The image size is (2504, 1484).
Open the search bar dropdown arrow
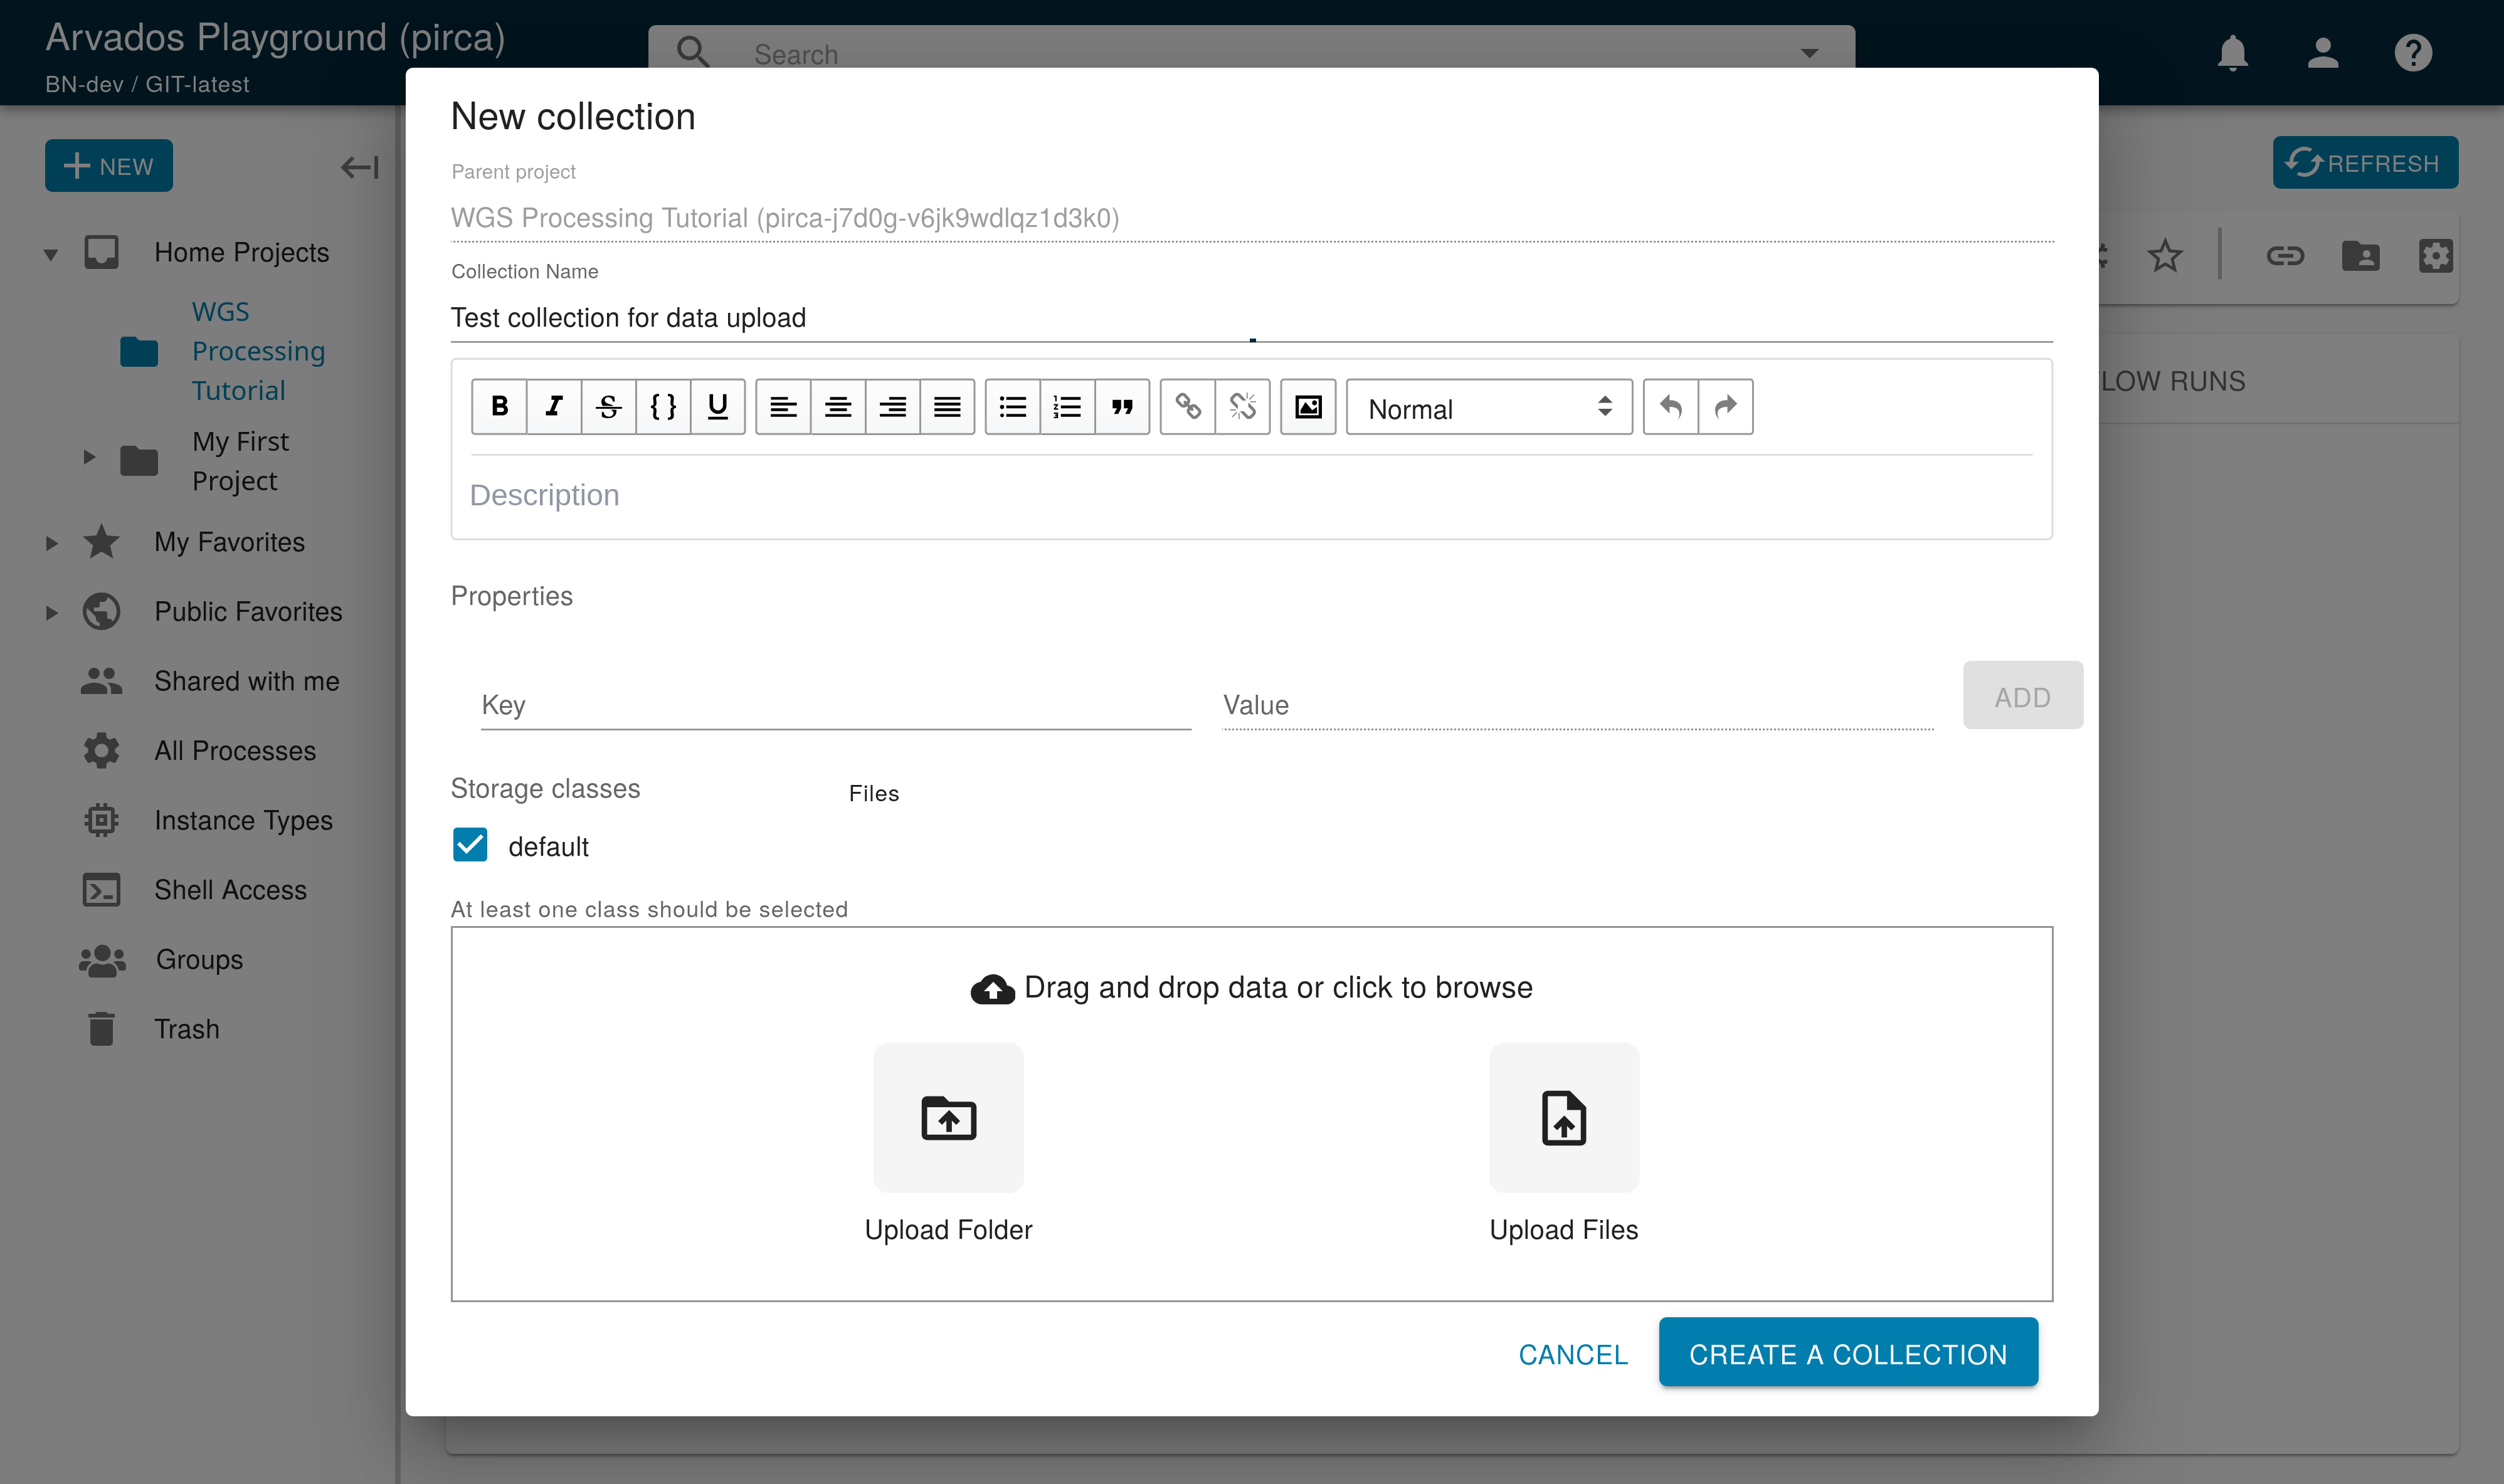point(1809,53)
